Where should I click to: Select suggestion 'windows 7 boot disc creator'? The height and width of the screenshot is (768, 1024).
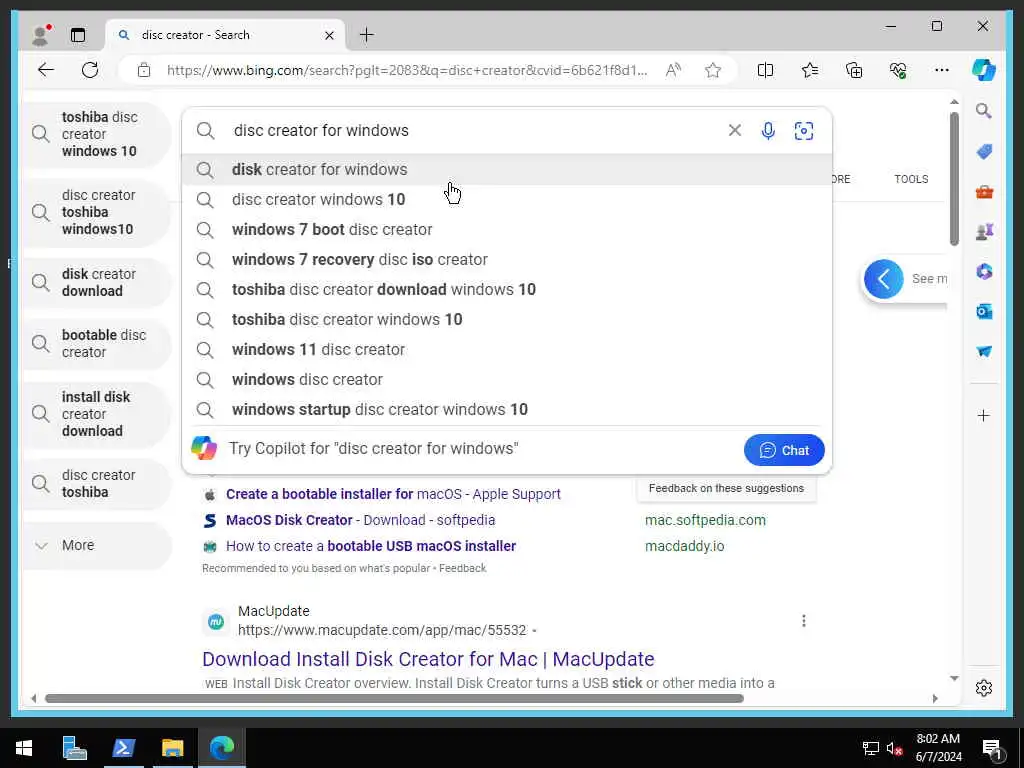507,230
